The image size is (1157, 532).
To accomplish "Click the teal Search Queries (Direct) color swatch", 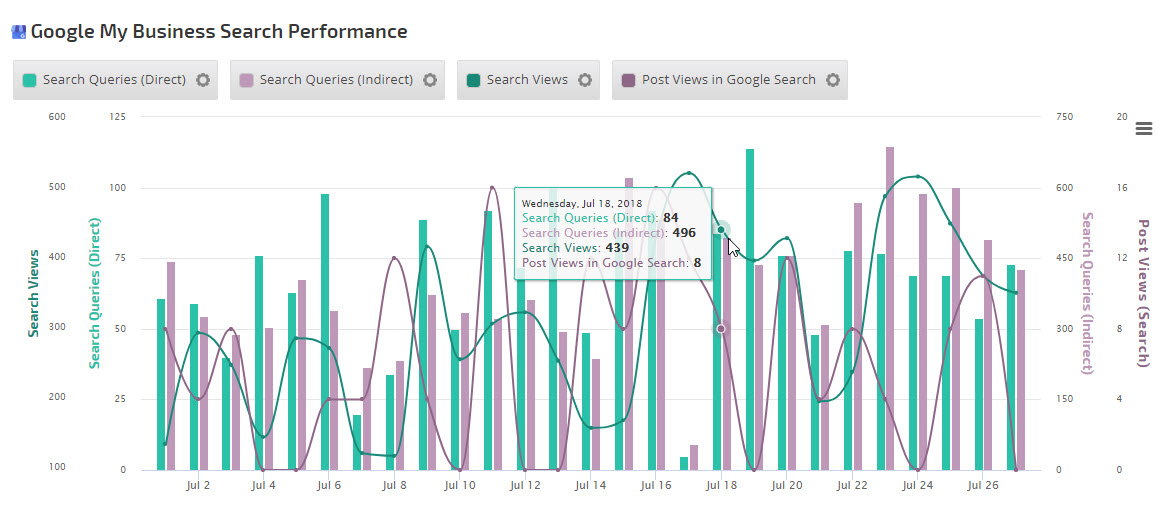I will (x=30, y=80).
